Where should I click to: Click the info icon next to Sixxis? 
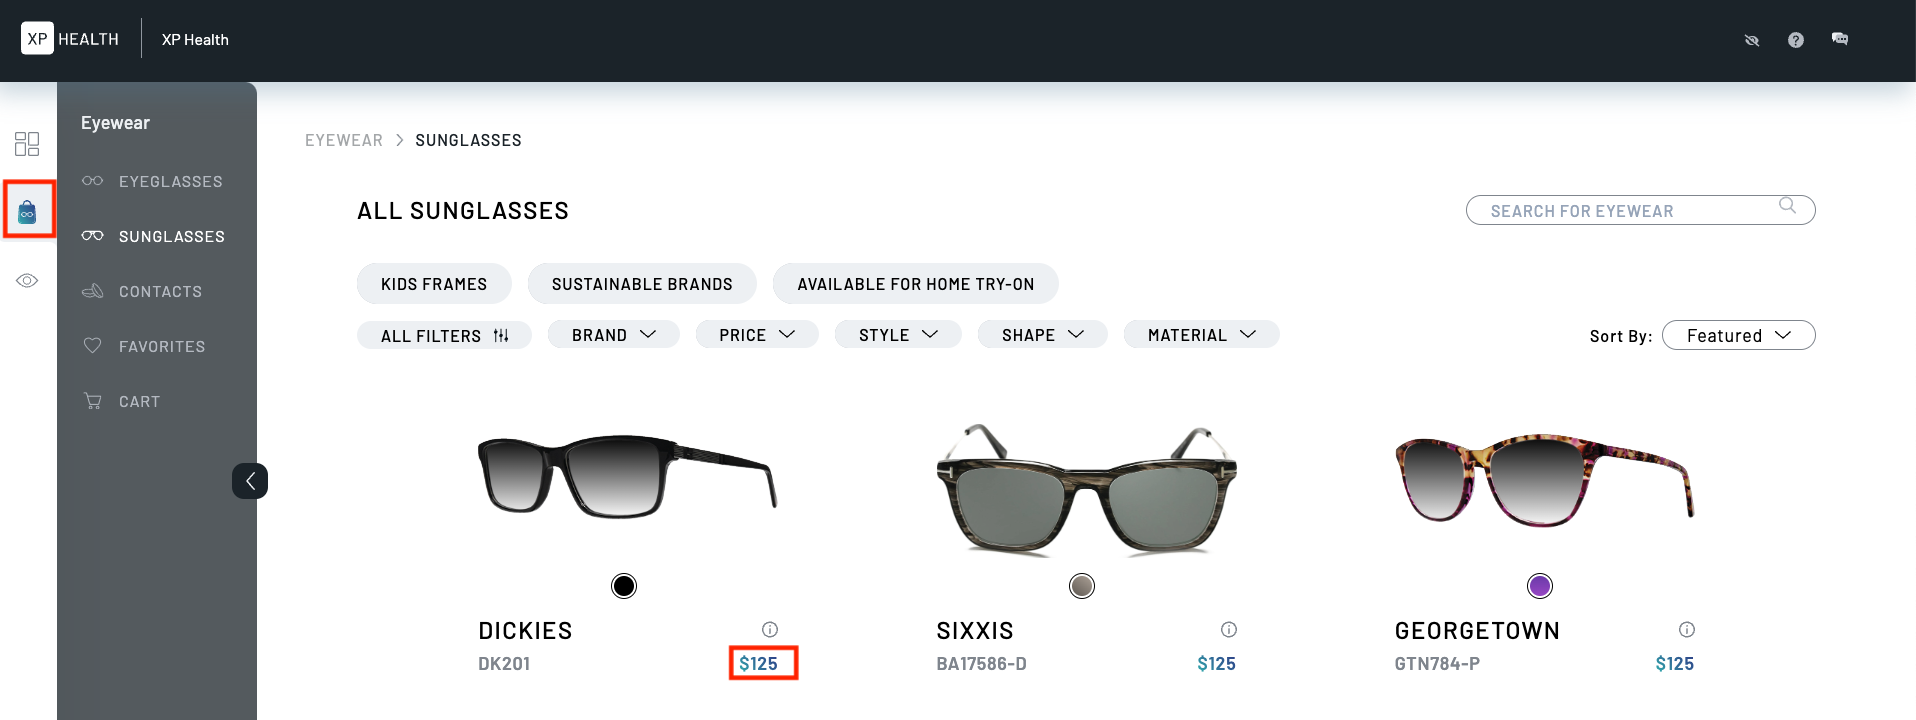[1228, 629]
